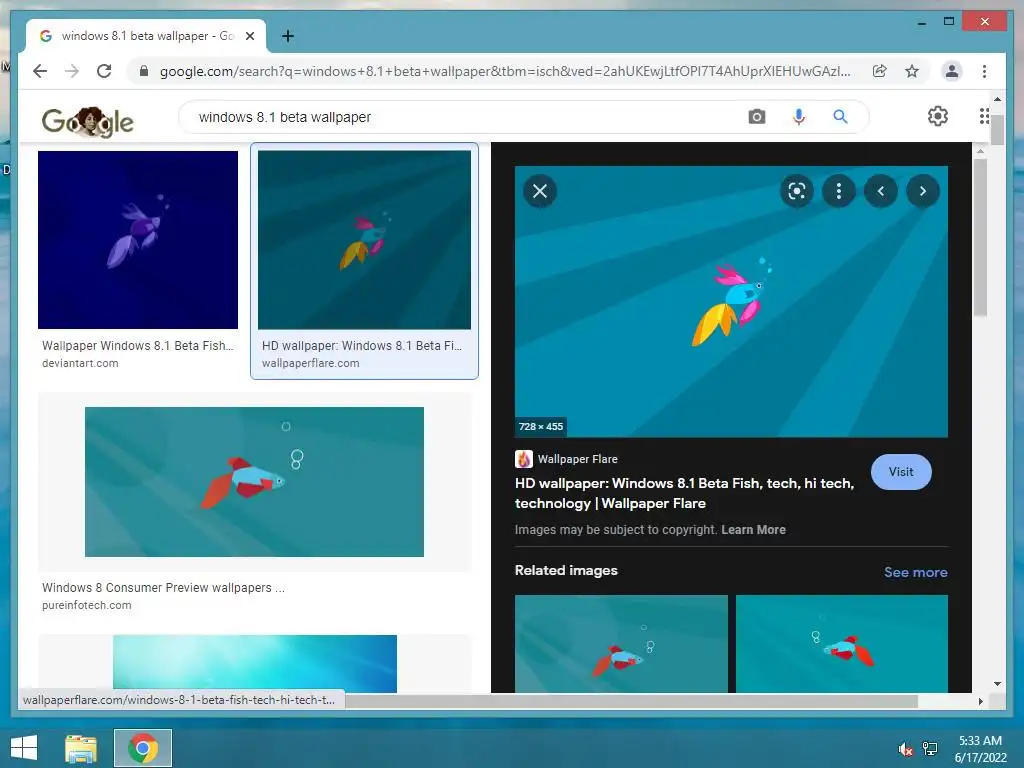
Task: Click the preview panel scrollbar thumb
Action: (980, 236)
